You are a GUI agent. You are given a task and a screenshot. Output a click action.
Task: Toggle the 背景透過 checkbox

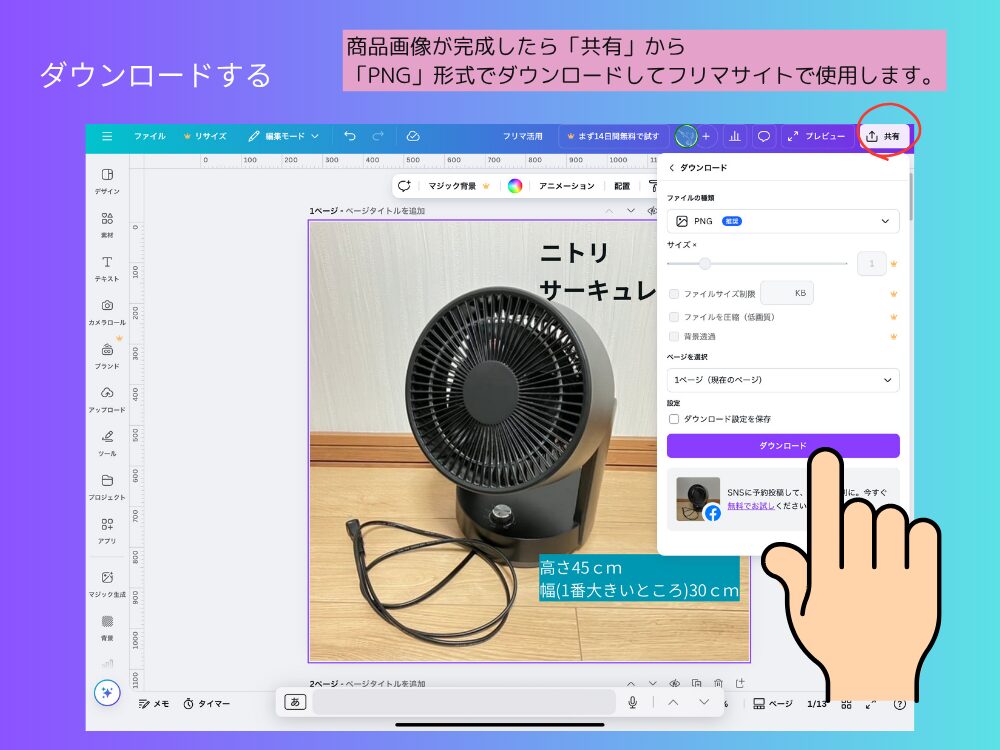coord(674,336)
